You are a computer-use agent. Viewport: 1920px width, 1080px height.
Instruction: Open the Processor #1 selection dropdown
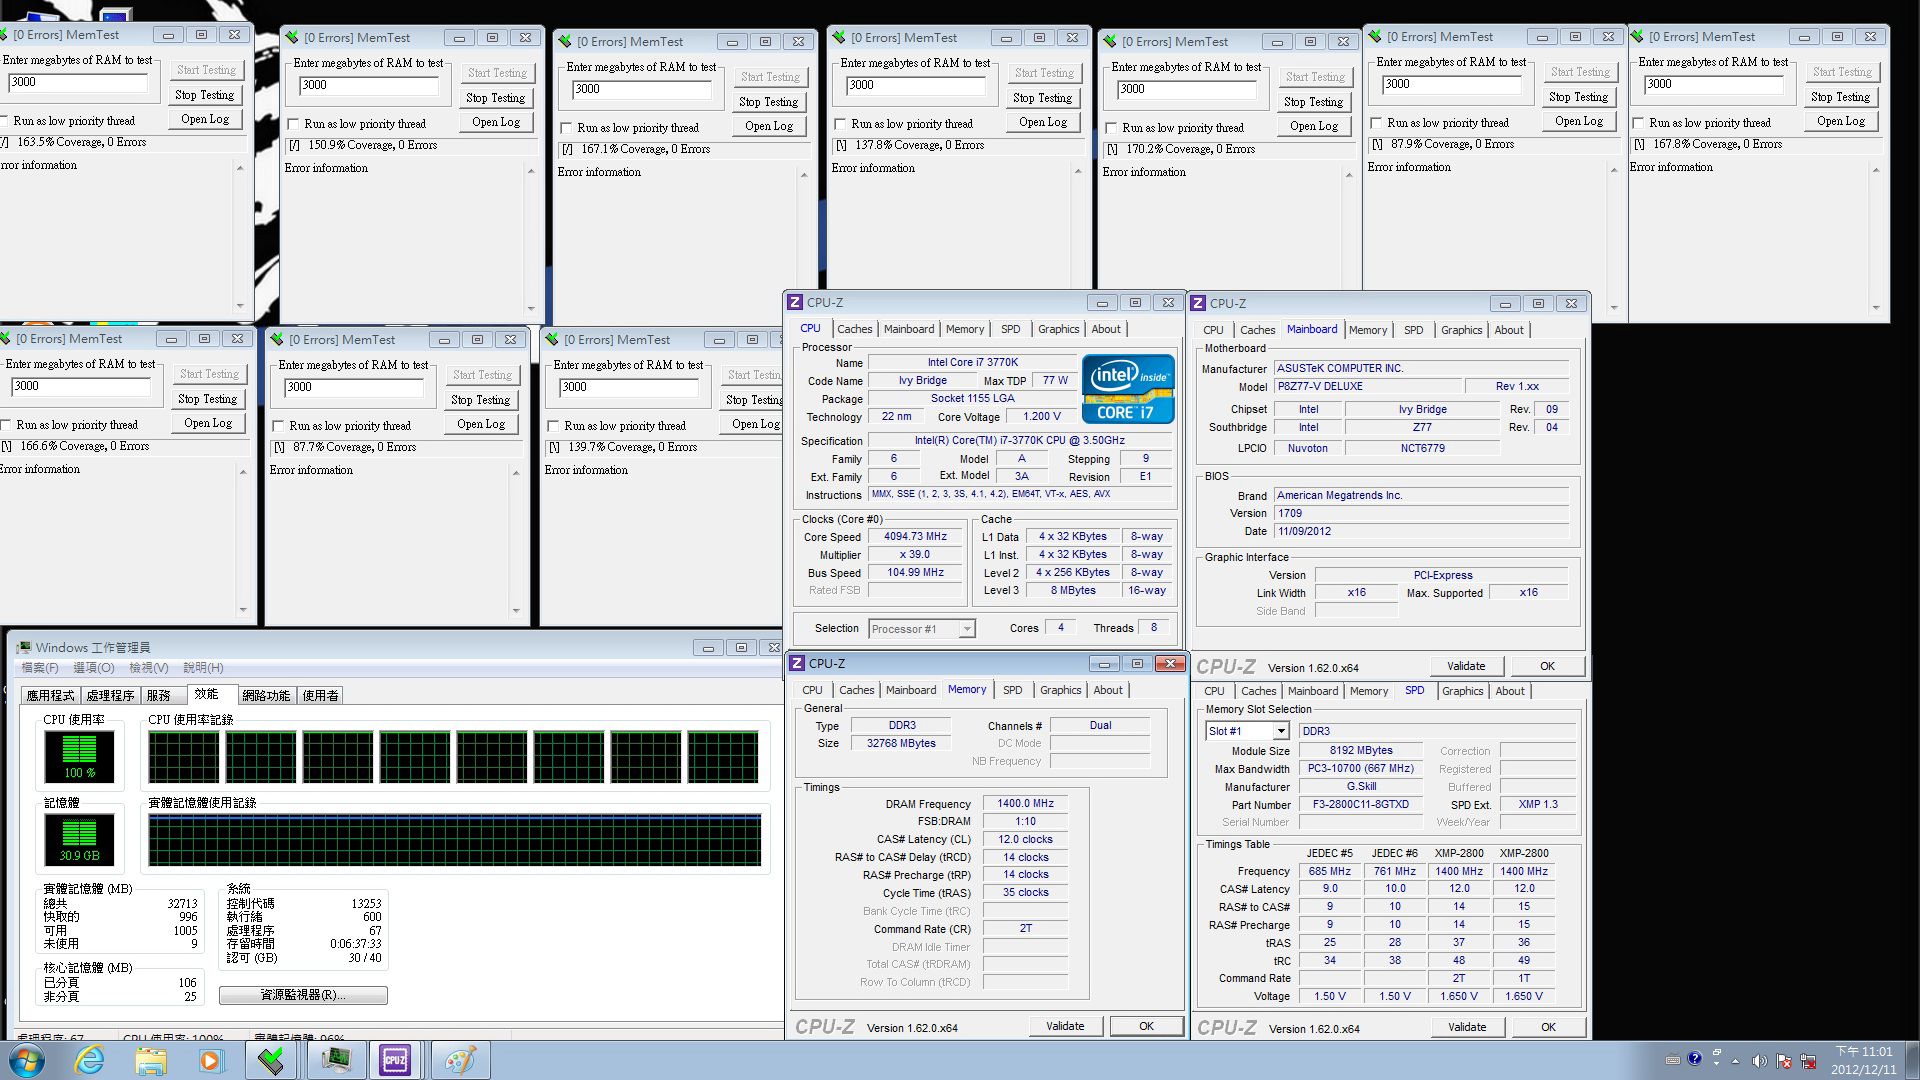tap(966, 629)
